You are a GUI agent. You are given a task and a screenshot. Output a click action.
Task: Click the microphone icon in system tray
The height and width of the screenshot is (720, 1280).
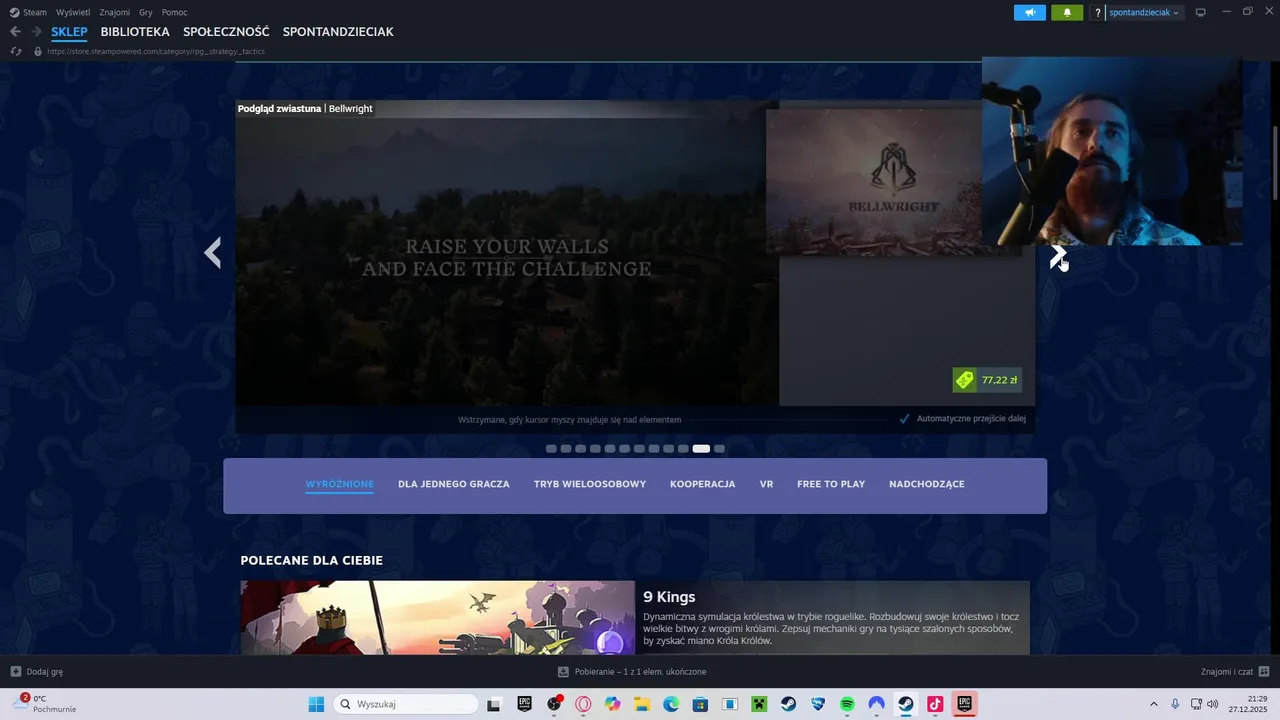1175,704
